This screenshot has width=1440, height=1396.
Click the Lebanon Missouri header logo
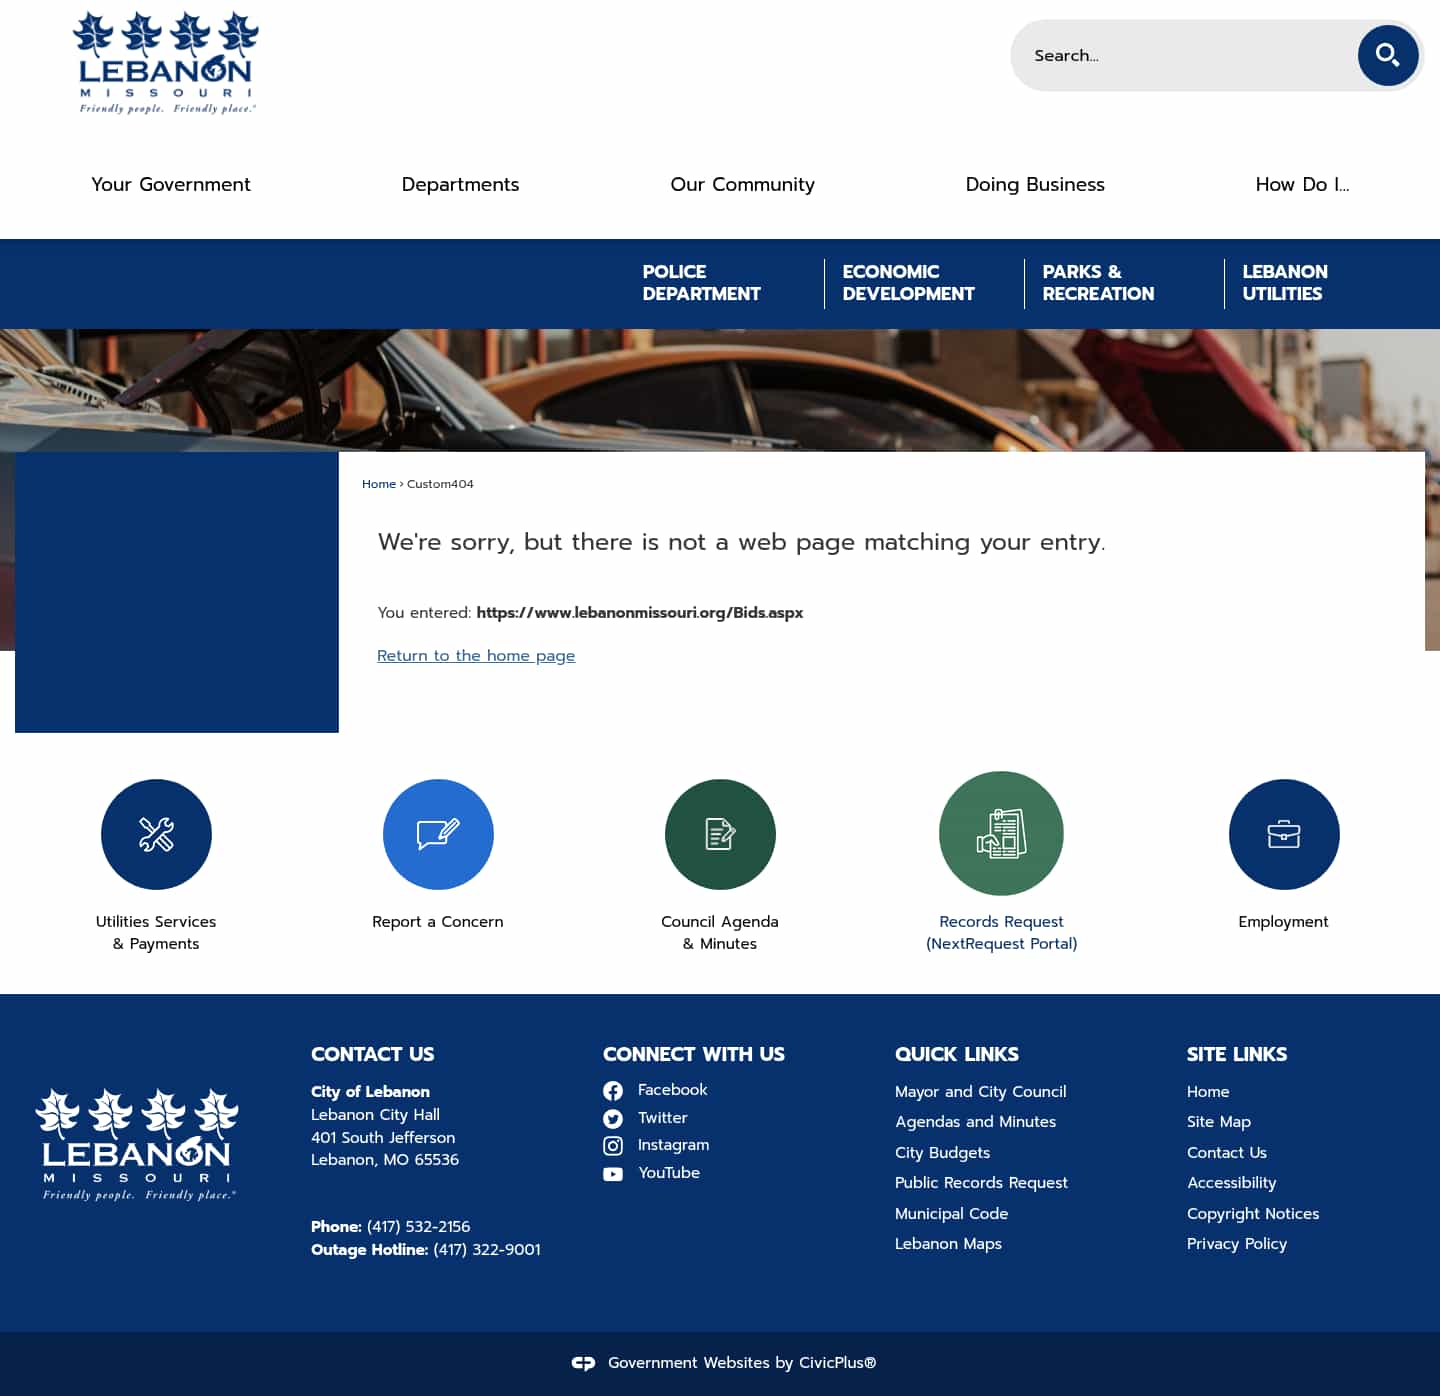166,63
